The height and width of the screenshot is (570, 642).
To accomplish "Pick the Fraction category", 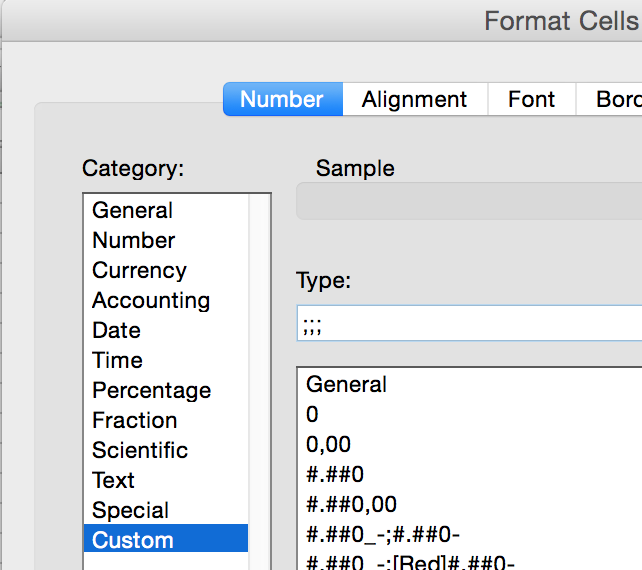I will (134, 421).
